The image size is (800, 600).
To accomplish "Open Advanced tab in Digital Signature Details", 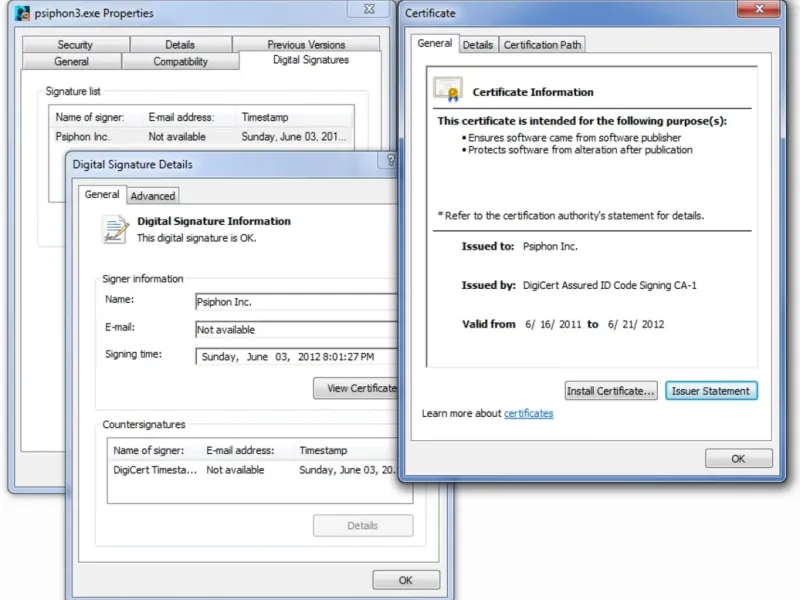I will coord(153,196).
